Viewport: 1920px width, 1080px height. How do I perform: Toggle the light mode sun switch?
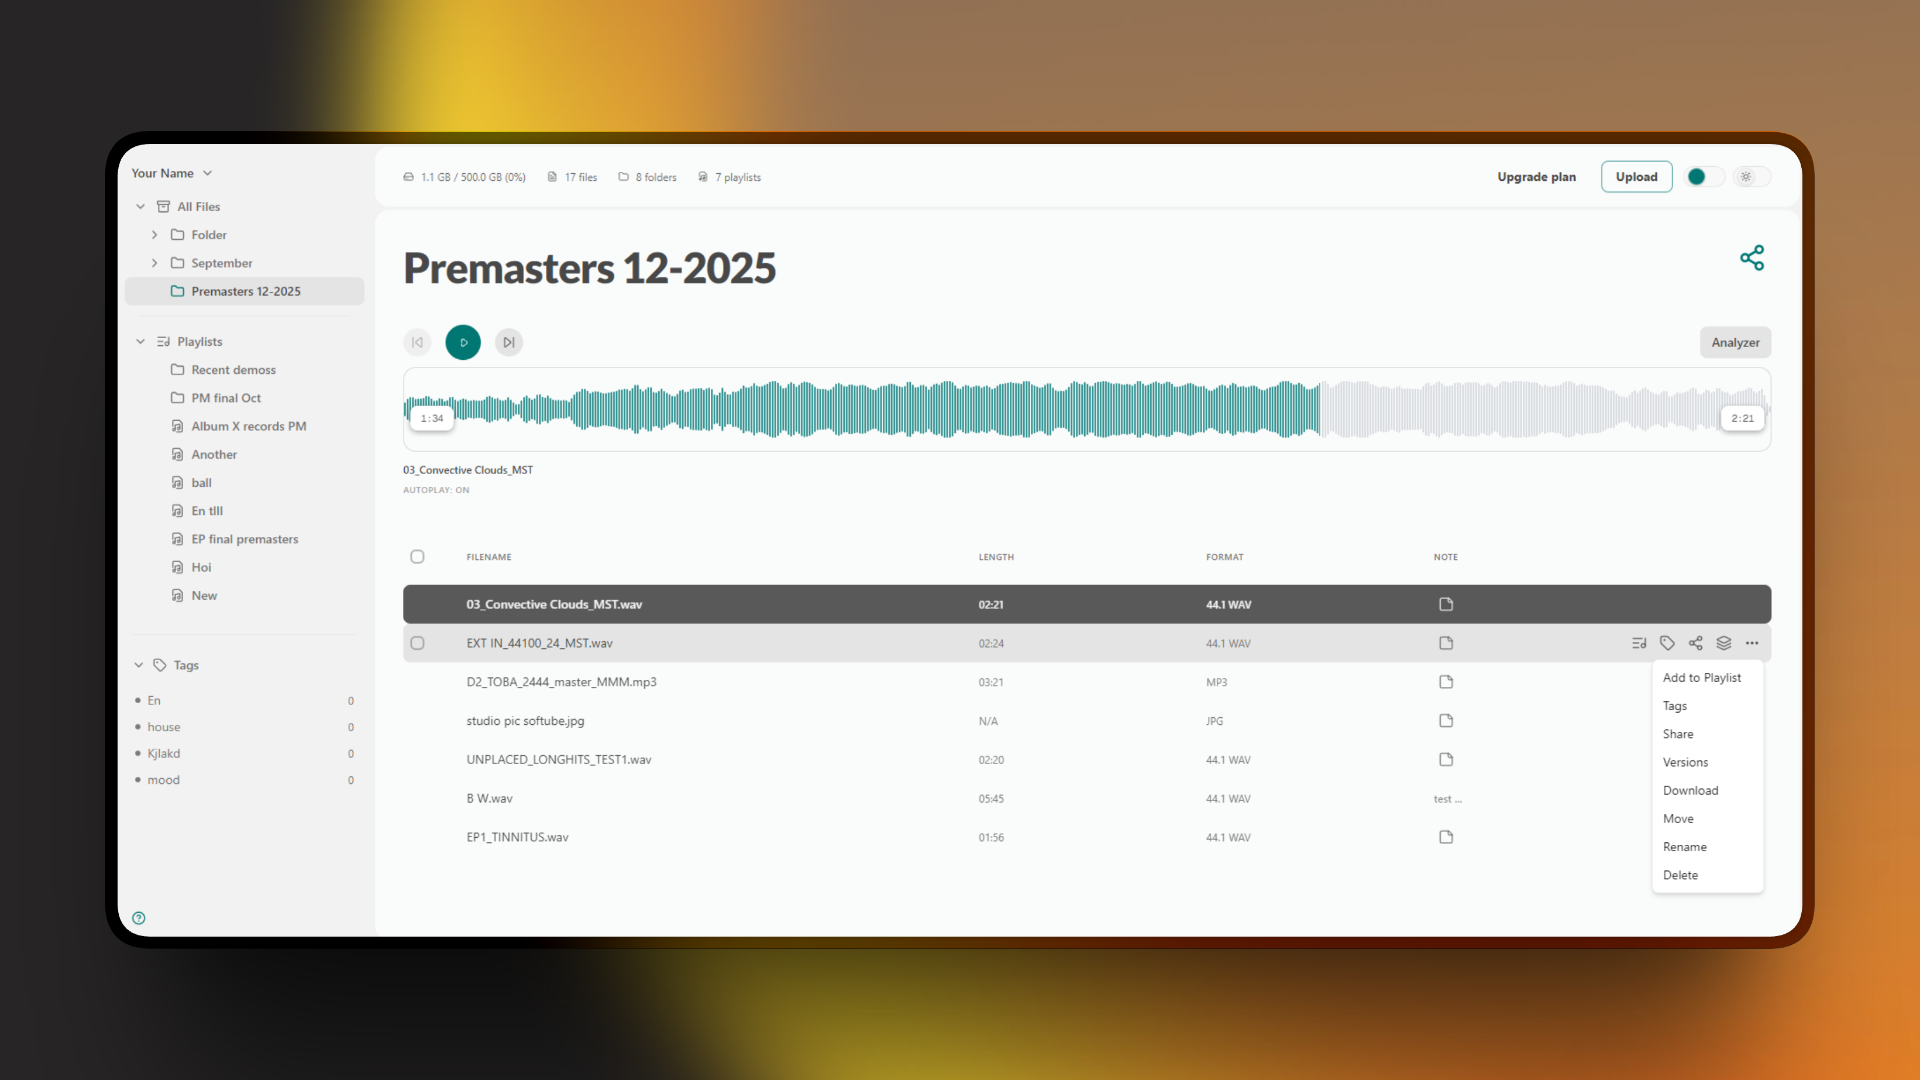(x=1751, y=177)
